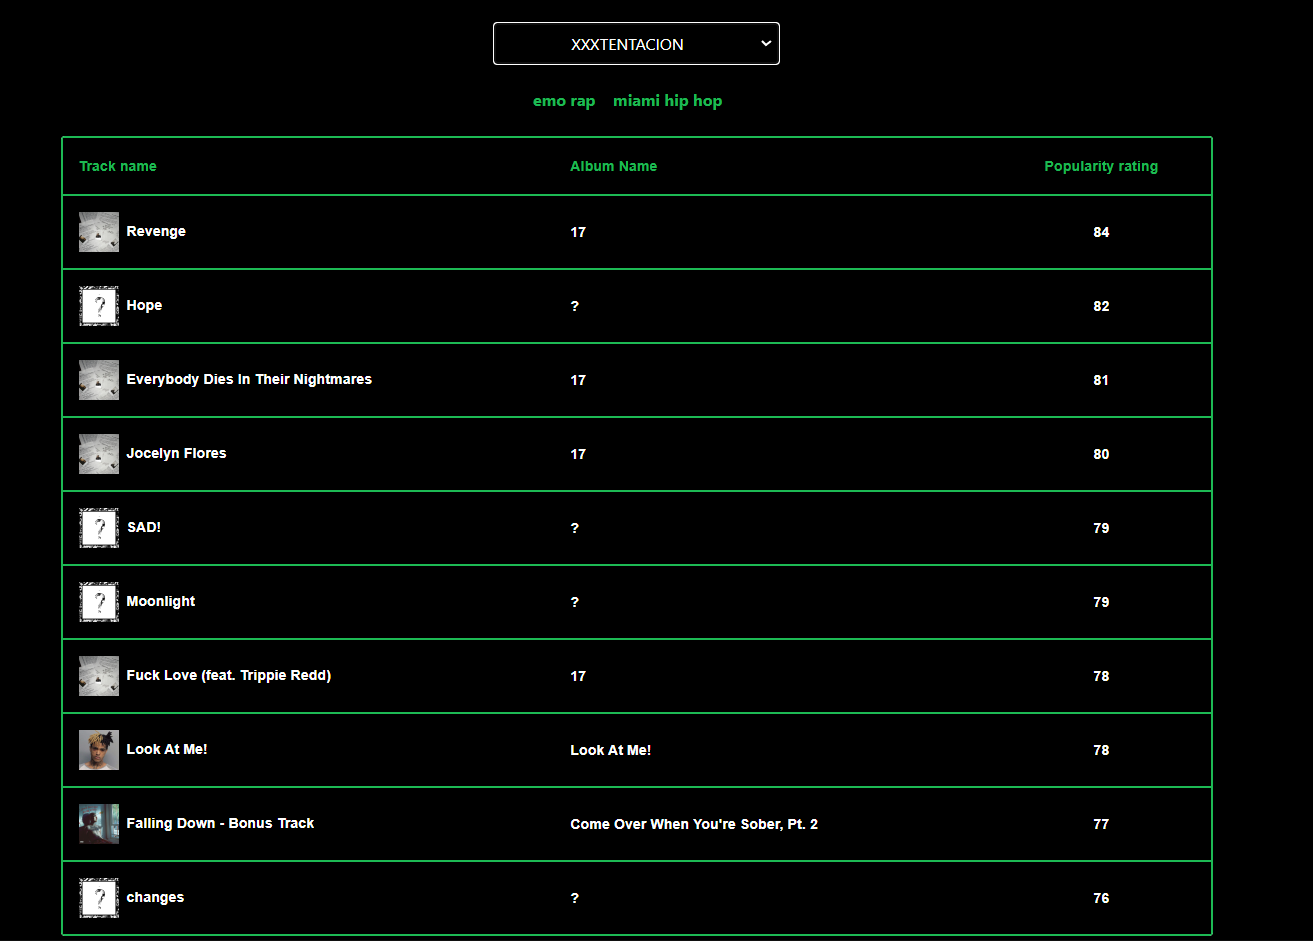This screenshot has height=941, width=1313.
Task: Click the Track name column header
Action: pyautogui.click(x=117, y=166)
